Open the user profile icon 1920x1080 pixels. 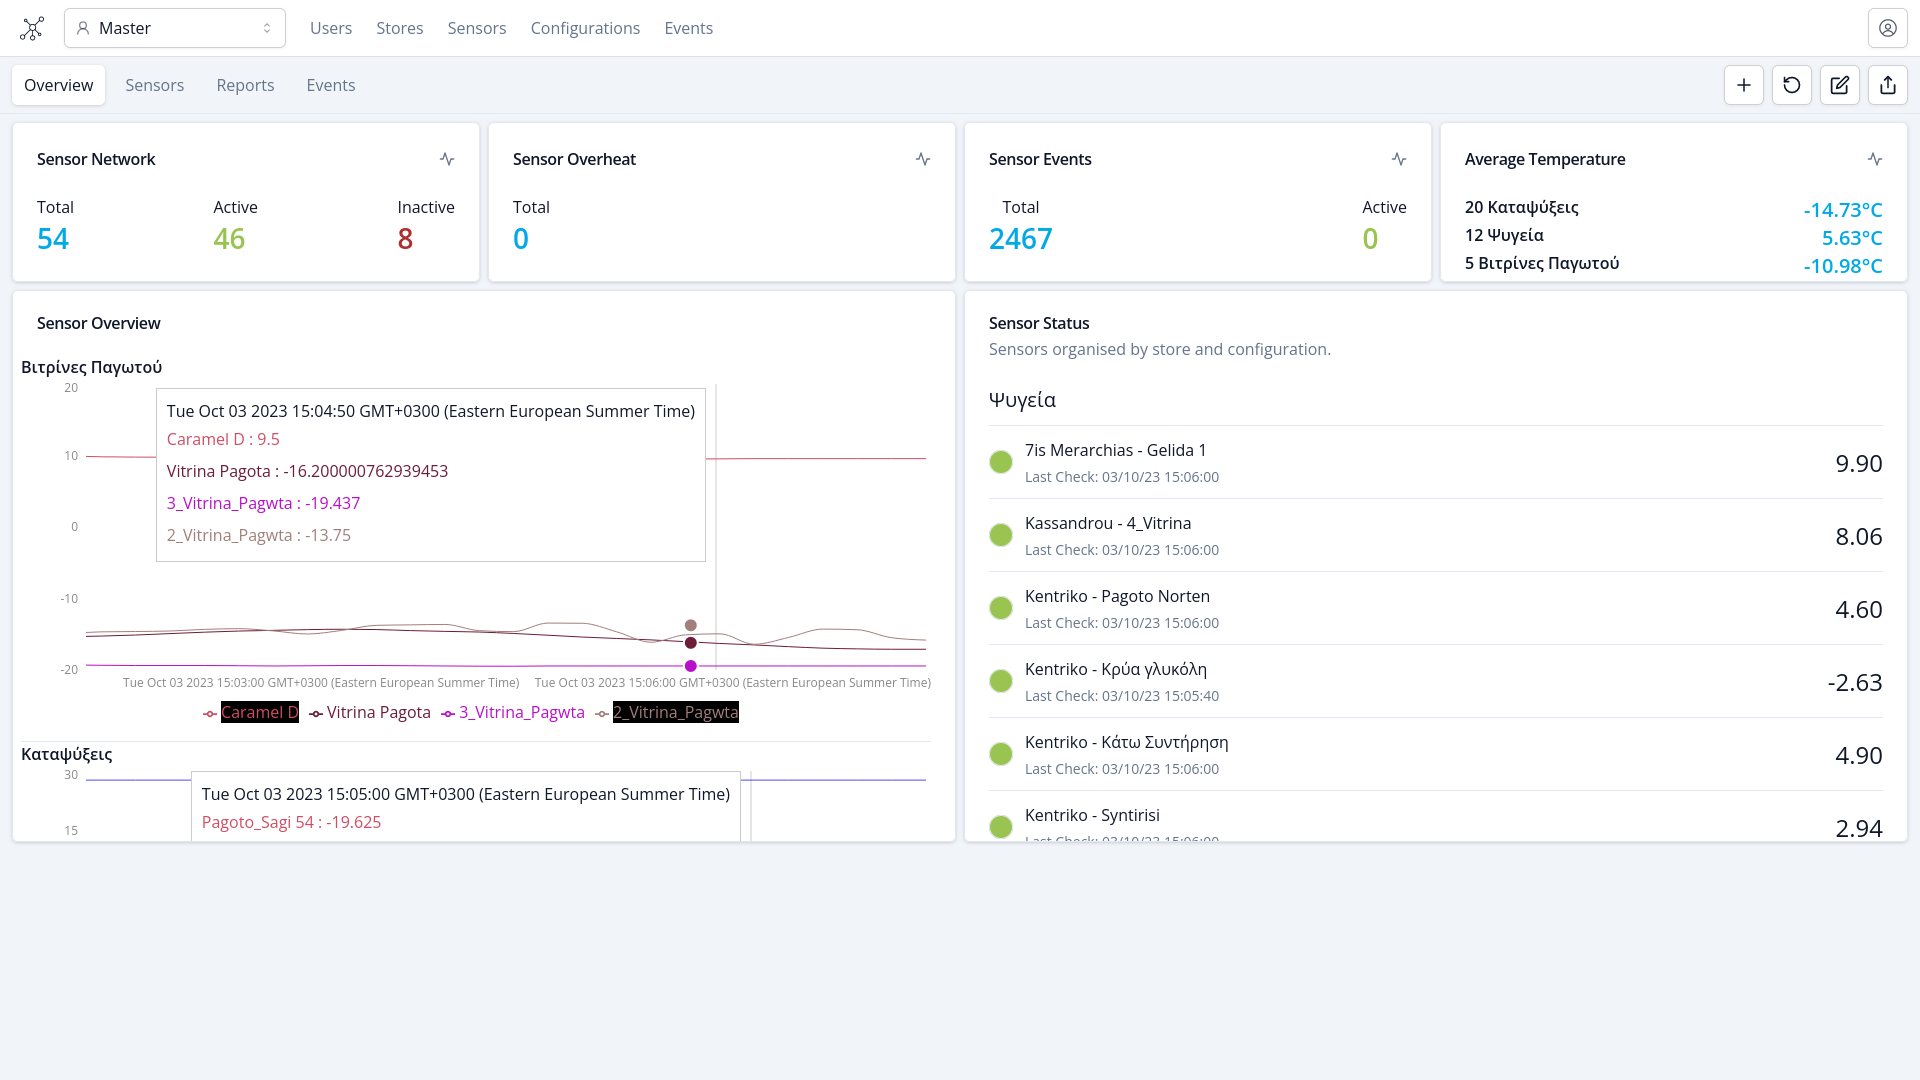pyautogui.click(x=1887, y=28)
